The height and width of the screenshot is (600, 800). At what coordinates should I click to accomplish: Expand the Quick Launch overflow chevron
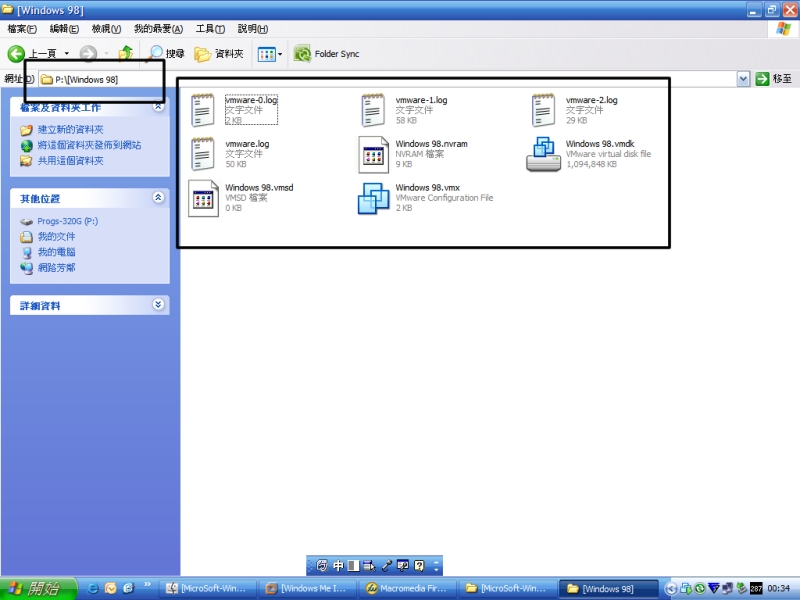pos(147,585)
